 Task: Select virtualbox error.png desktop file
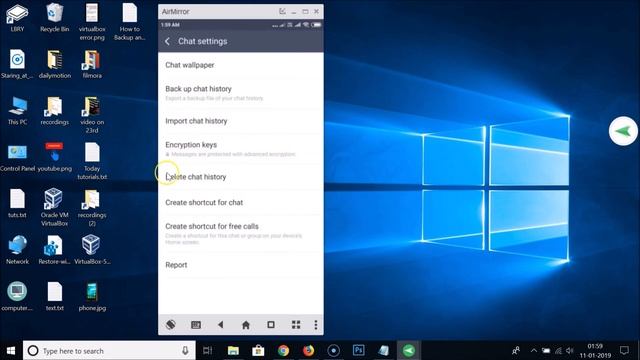(x=92, y=22)
